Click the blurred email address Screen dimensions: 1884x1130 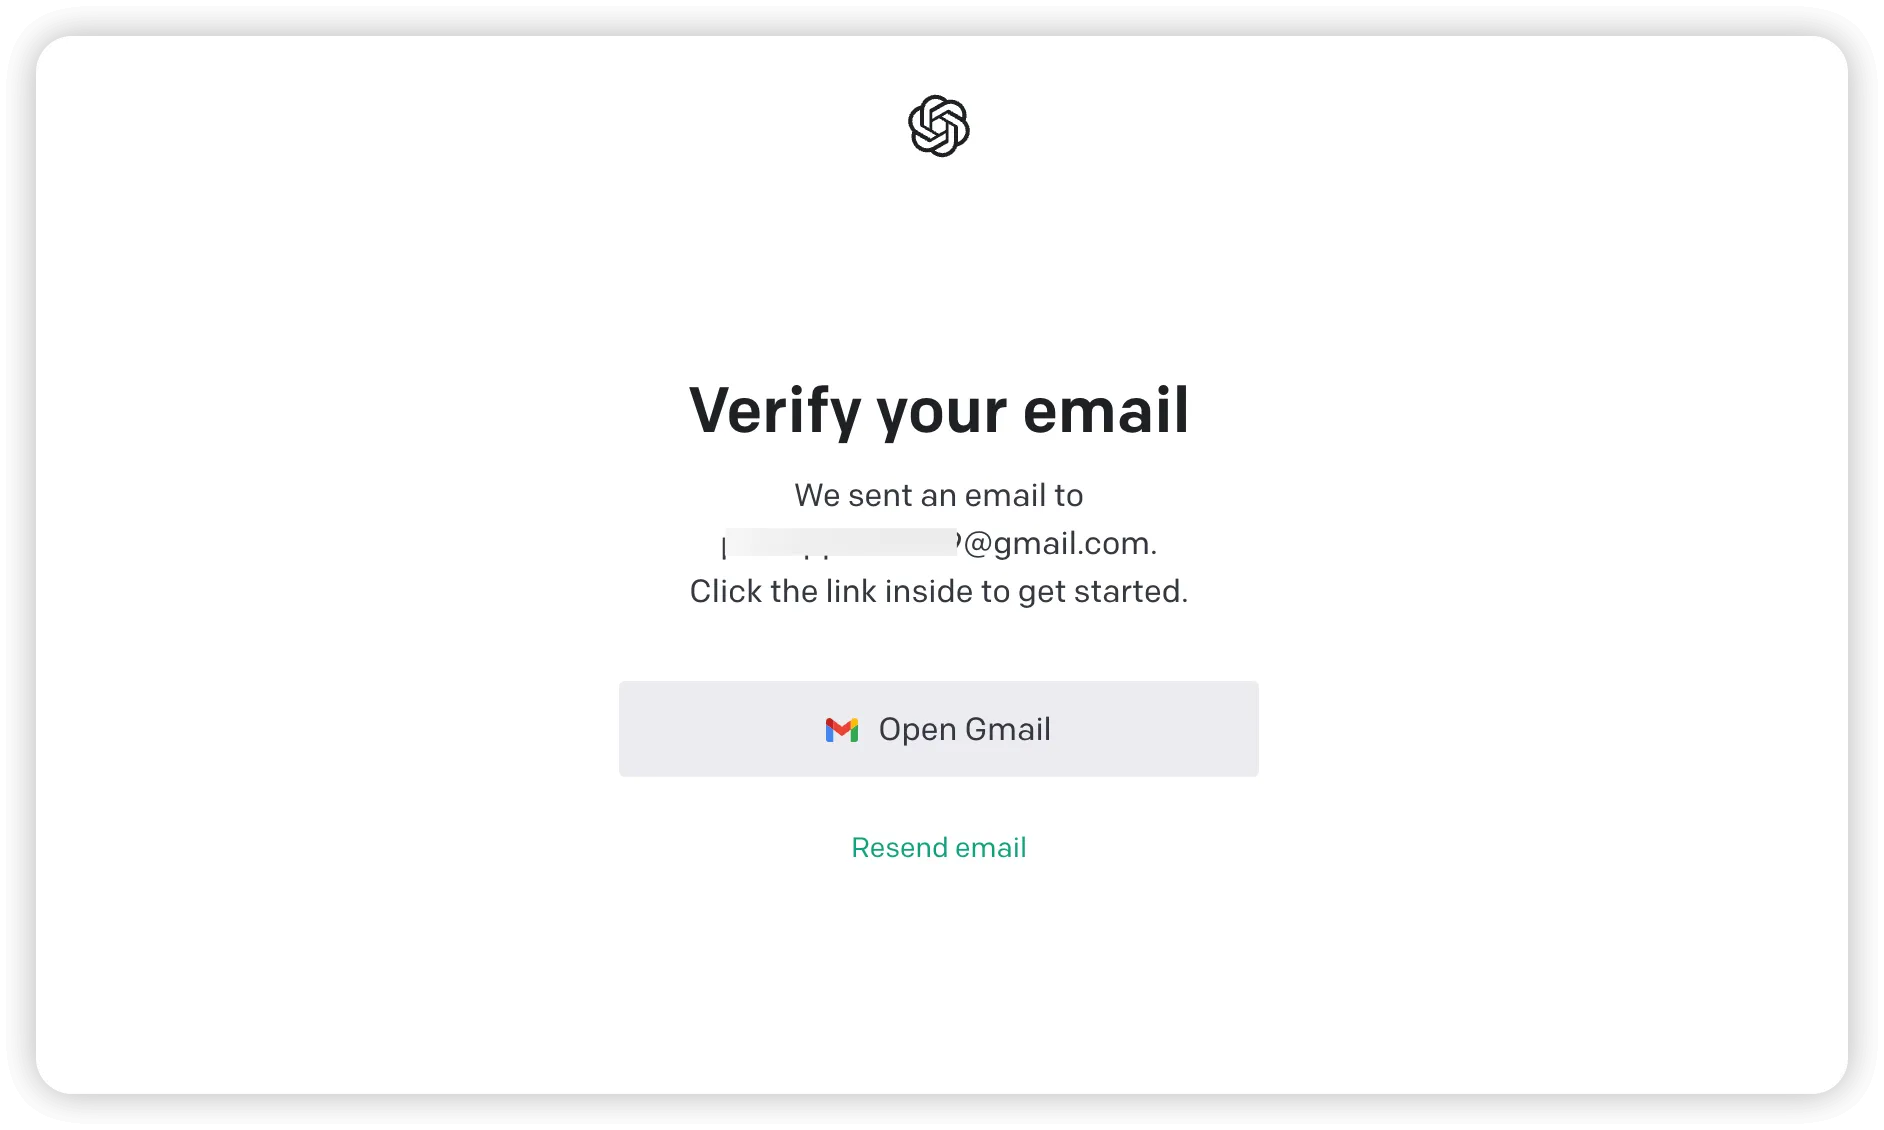point(840,543)
